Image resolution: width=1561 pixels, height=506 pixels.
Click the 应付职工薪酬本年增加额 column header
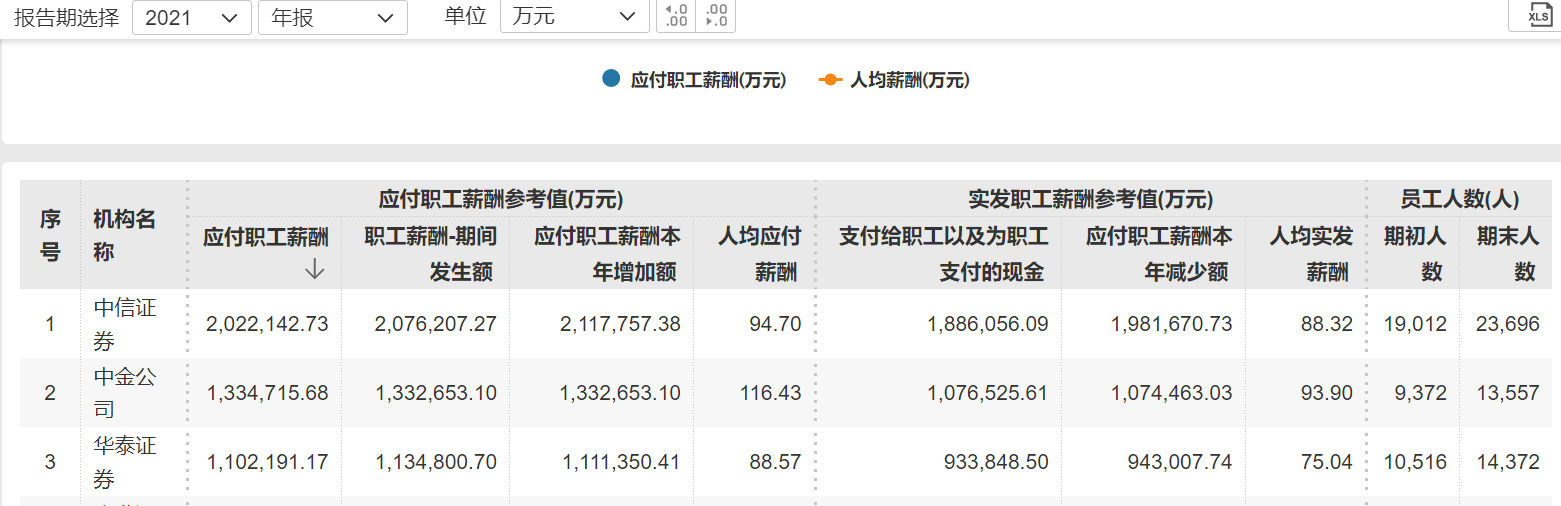coord(604,254)
